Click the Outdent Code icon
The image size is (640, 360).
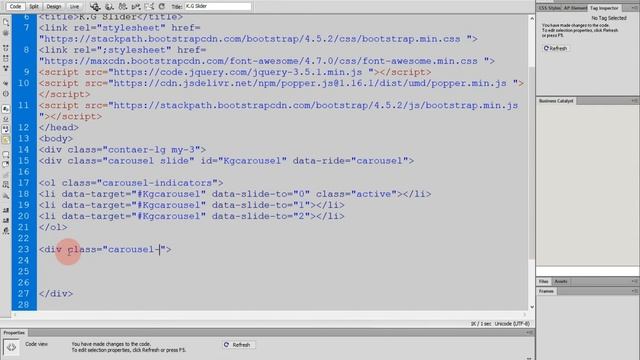coord(6,220)
